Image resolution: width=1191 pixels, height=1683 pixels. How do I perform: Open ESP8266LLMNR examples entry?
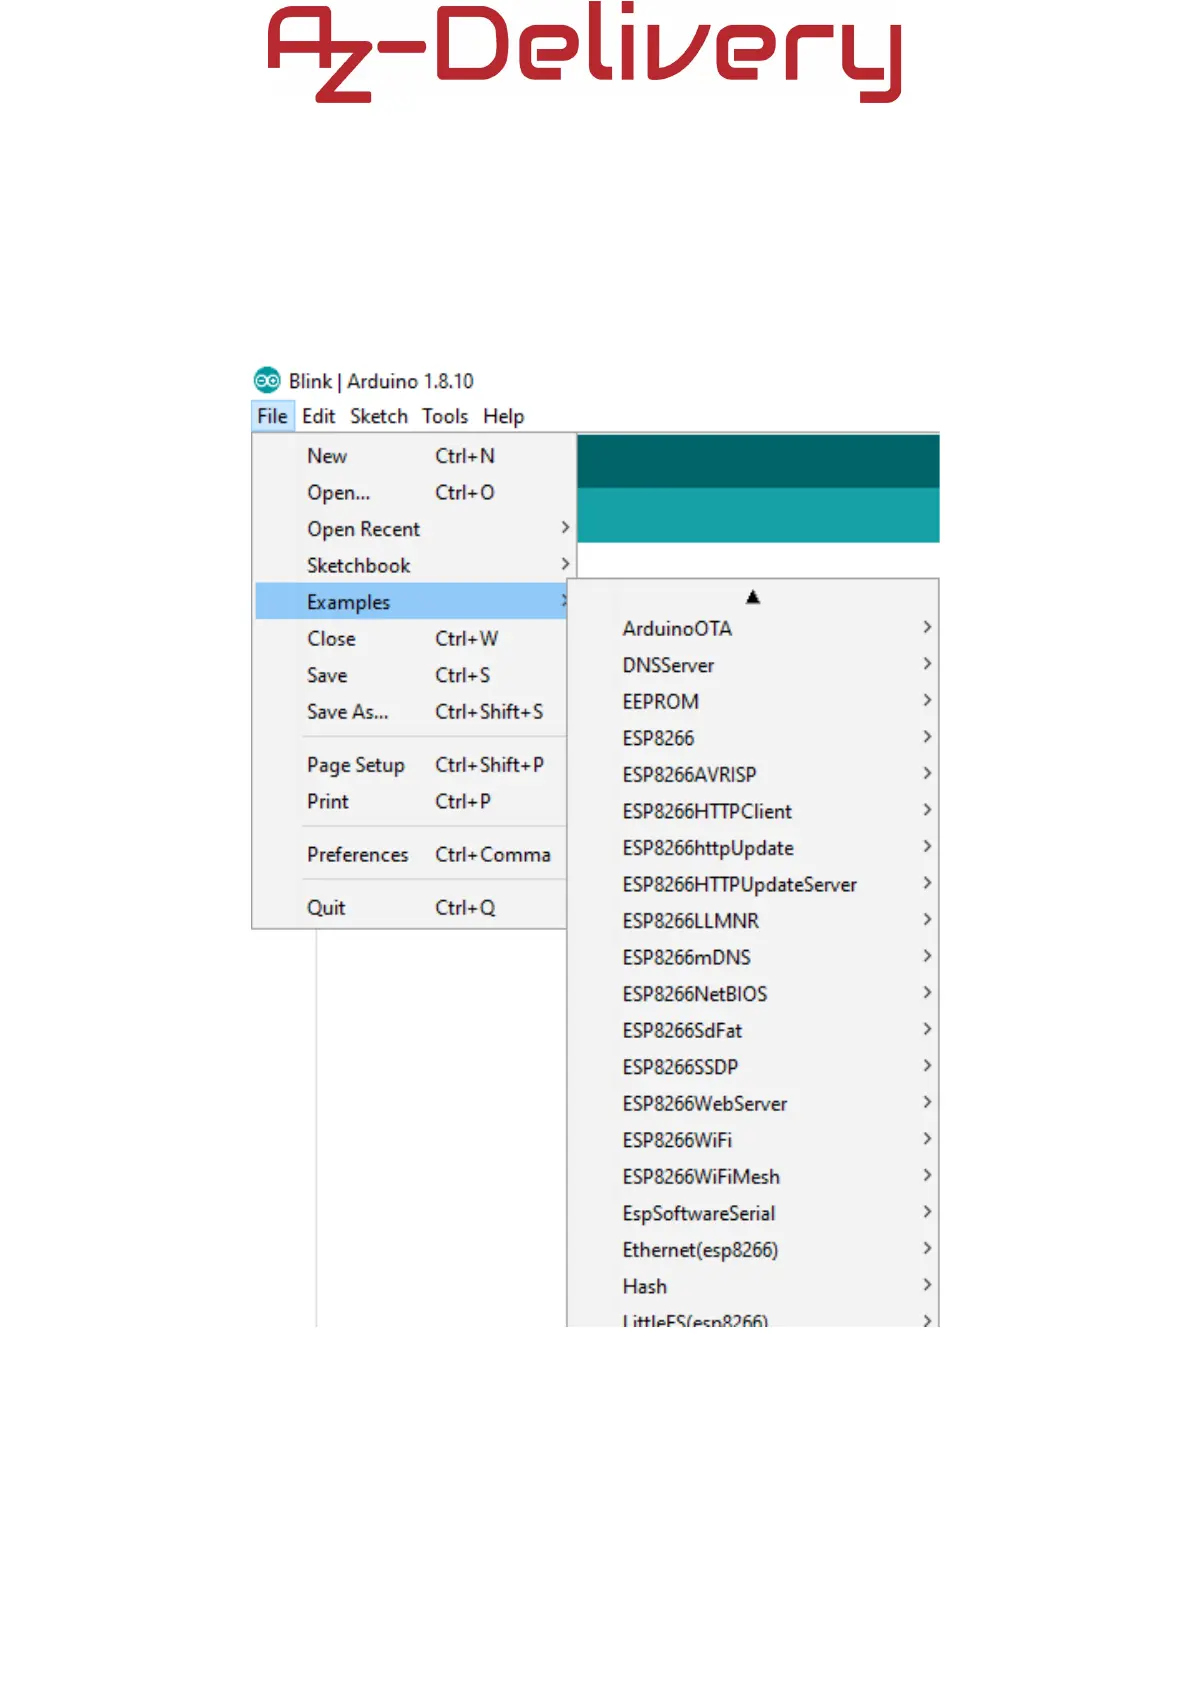(753, 921)
